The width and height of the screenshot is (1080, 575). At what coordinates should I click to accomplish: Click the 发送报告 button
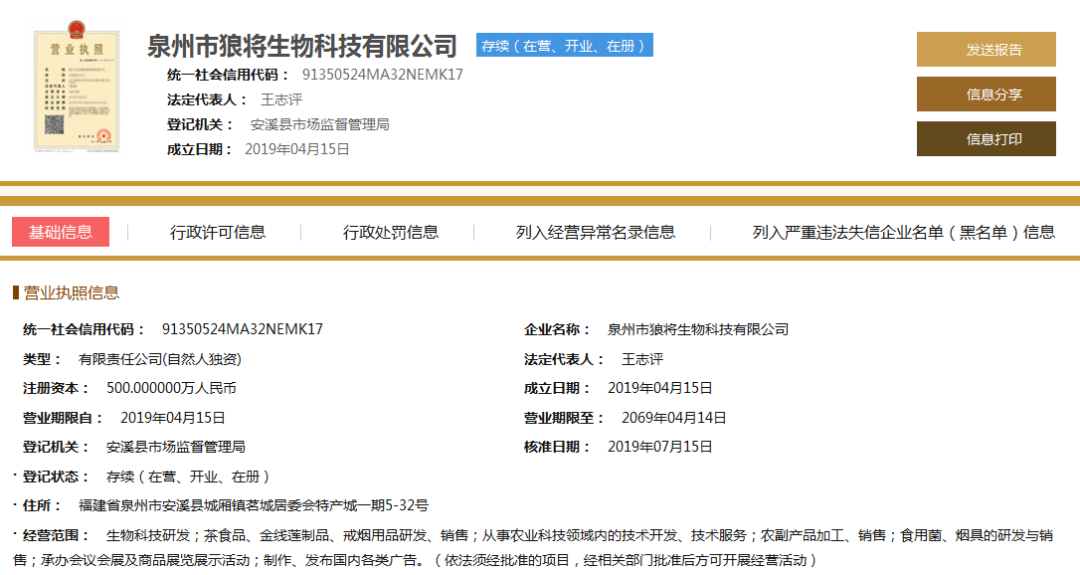click(x=985, y=49)
